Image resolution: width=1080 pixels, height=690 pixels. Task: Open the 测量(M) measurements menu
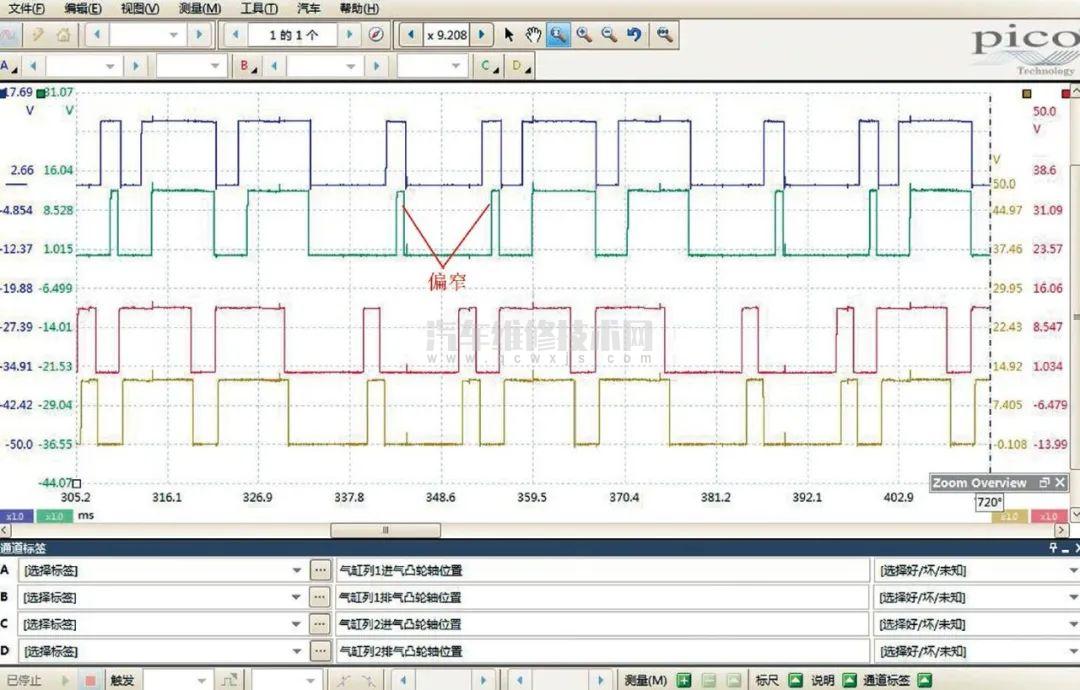[199, 8]
